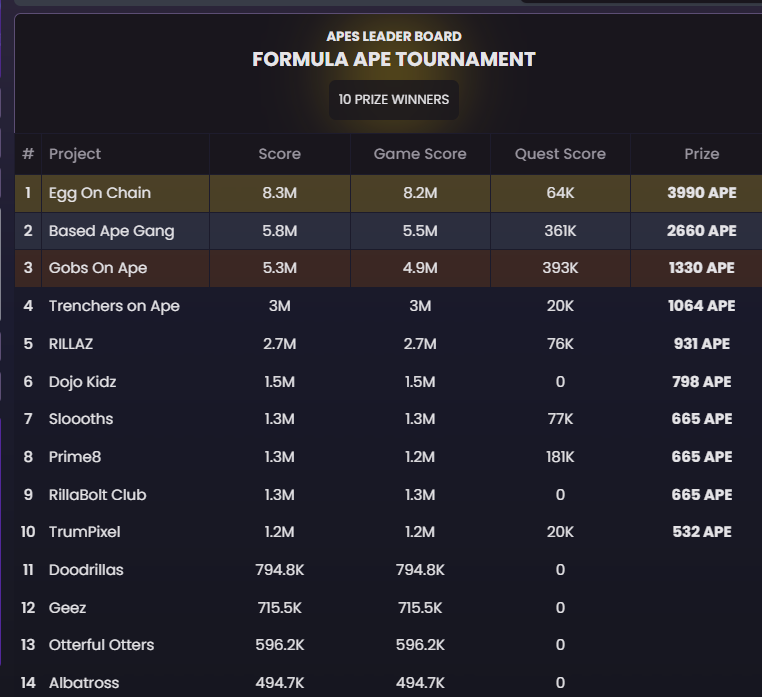The image size is (762, 697).
Task: Click RILLAZ's 2.7M score cell
Action: coord(279,344)
